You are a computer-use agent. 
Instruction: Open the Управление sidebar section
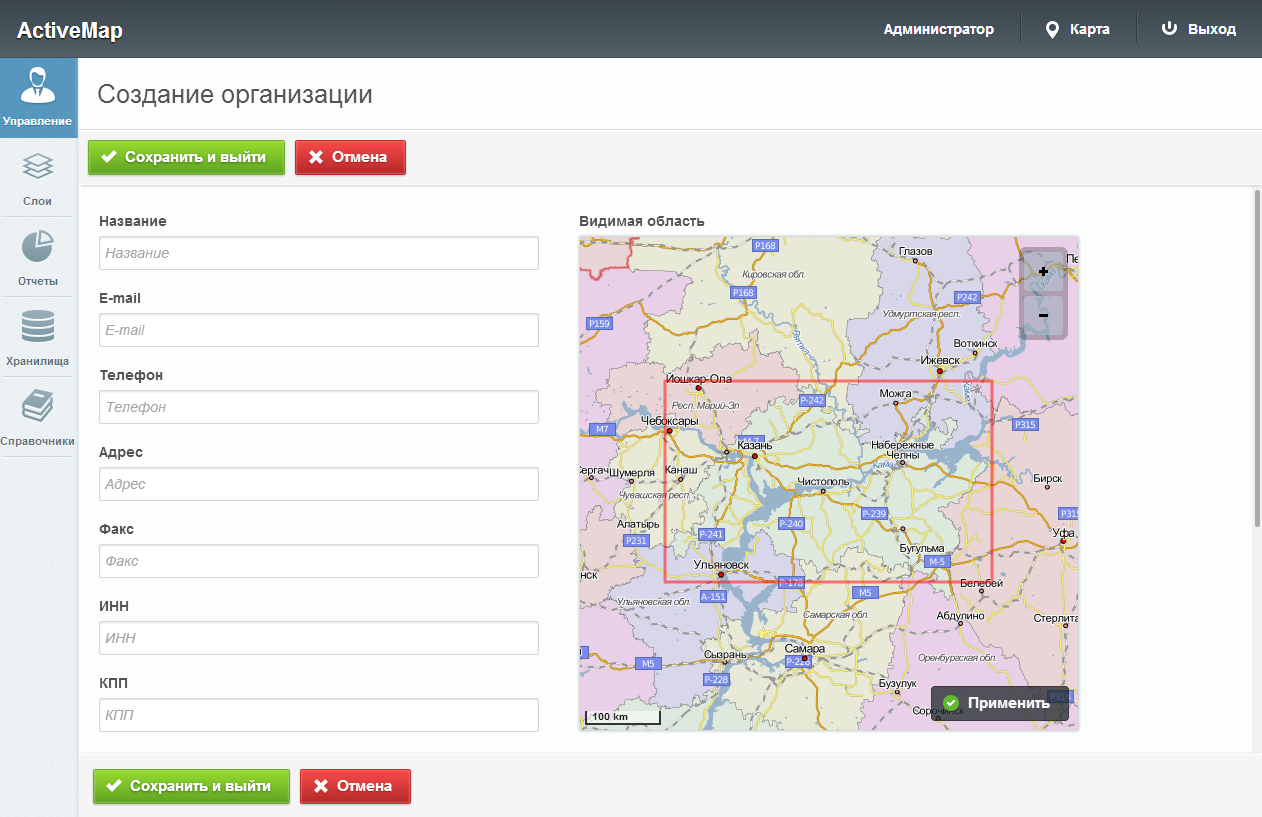pyautogui.click(x=38, y=98)
